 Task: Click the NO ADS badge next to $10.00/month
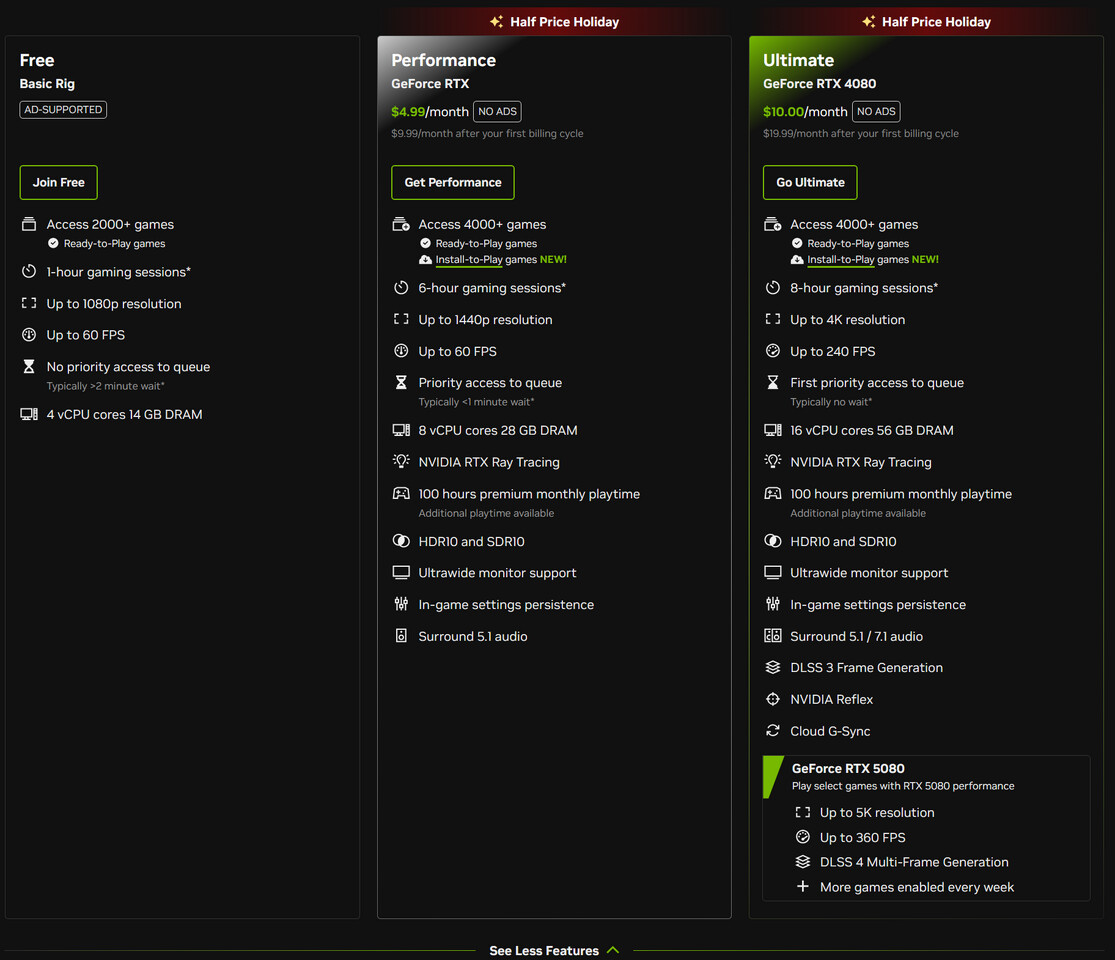[876, 111]
